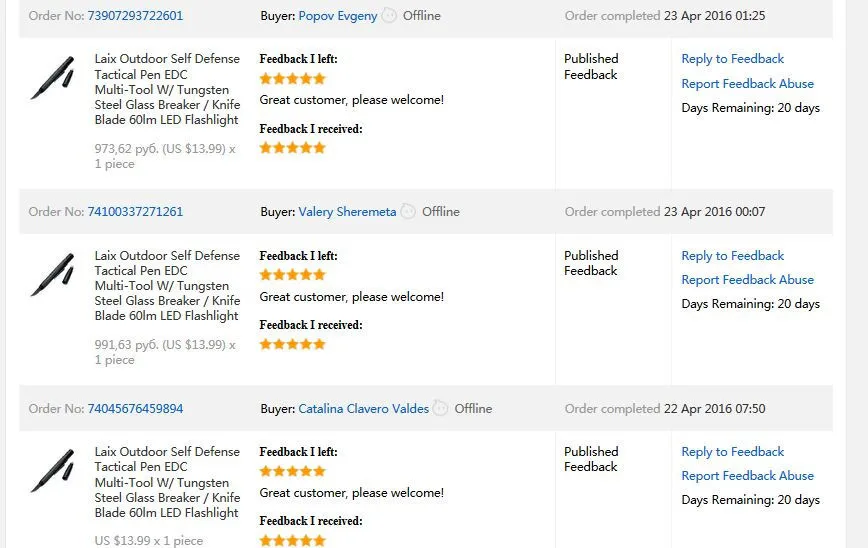The image size is (868, 548).
Task: Open order number 73907293722601
Action: (135, 15)
